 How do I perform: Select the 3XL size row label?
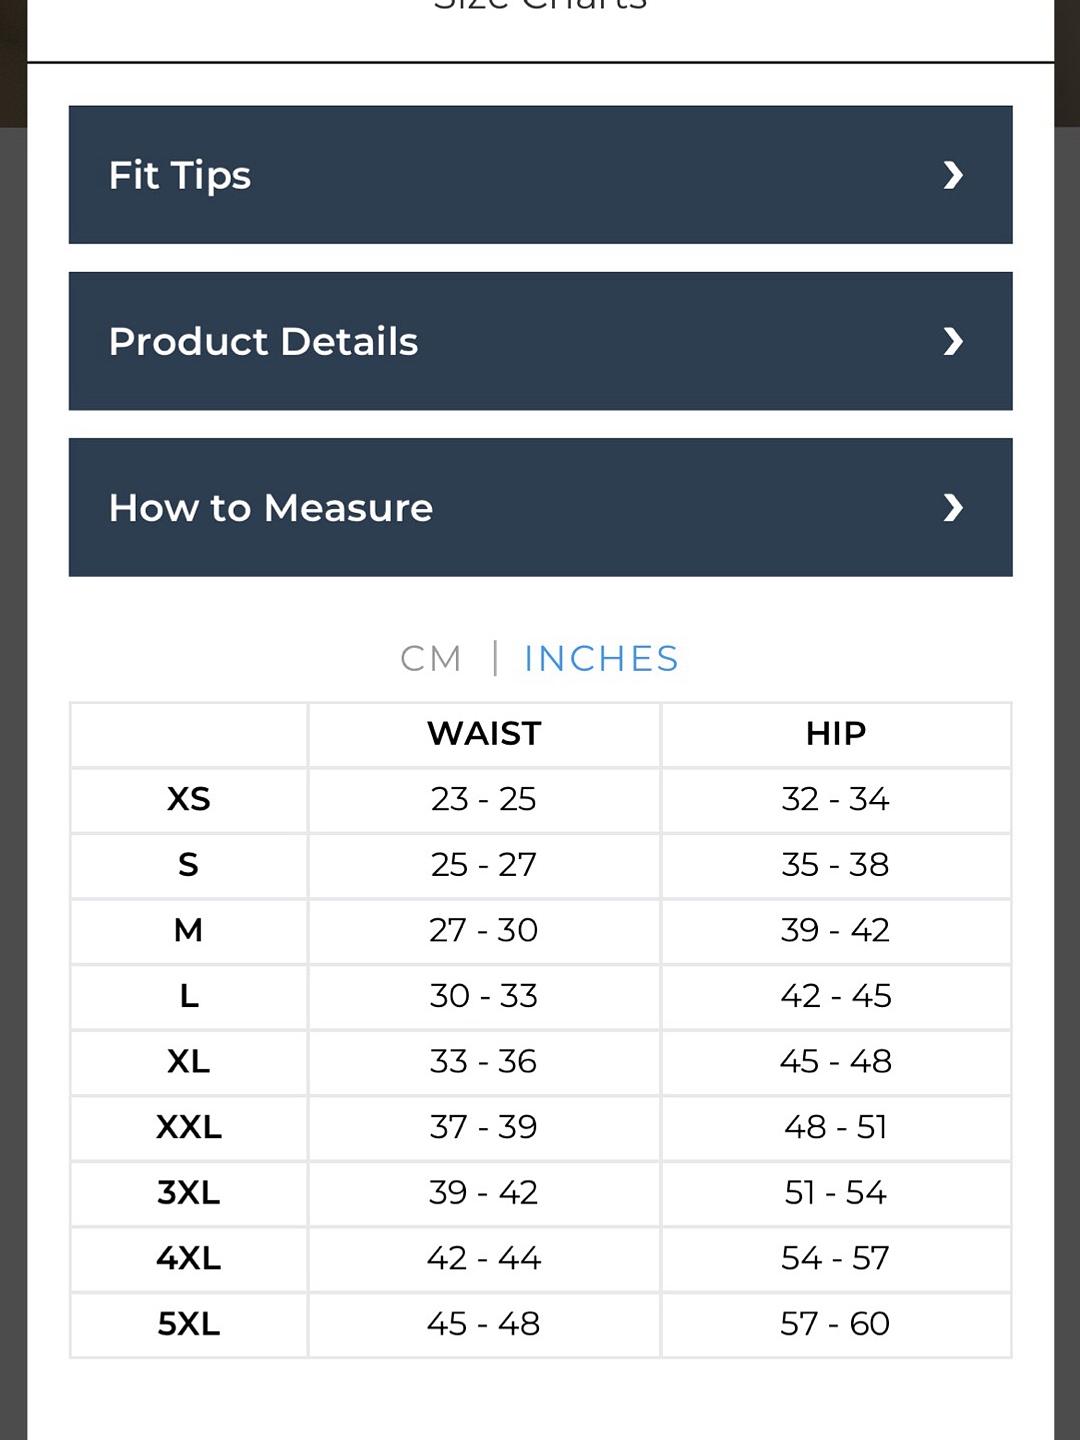pos(189,1192)
